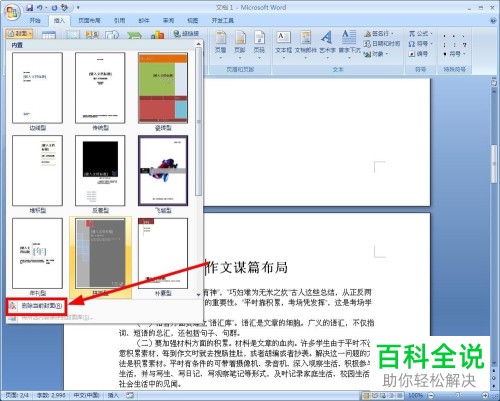Click the Table icon in Insert ribbon
Screen dimensions: 500x401
coord(49,35)
